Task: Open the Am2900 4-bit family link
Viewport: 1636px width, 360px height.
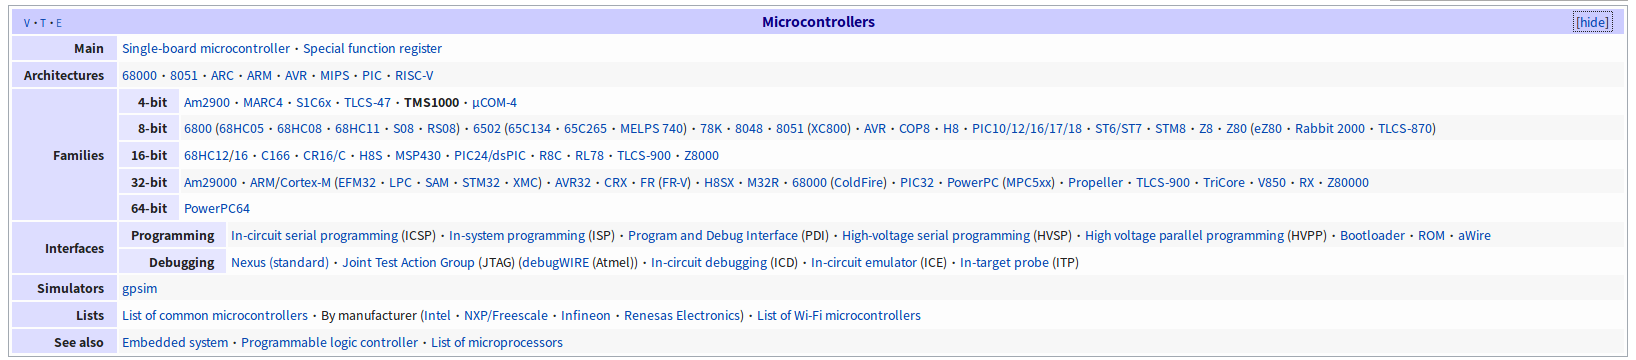Action: click(207, 102)
